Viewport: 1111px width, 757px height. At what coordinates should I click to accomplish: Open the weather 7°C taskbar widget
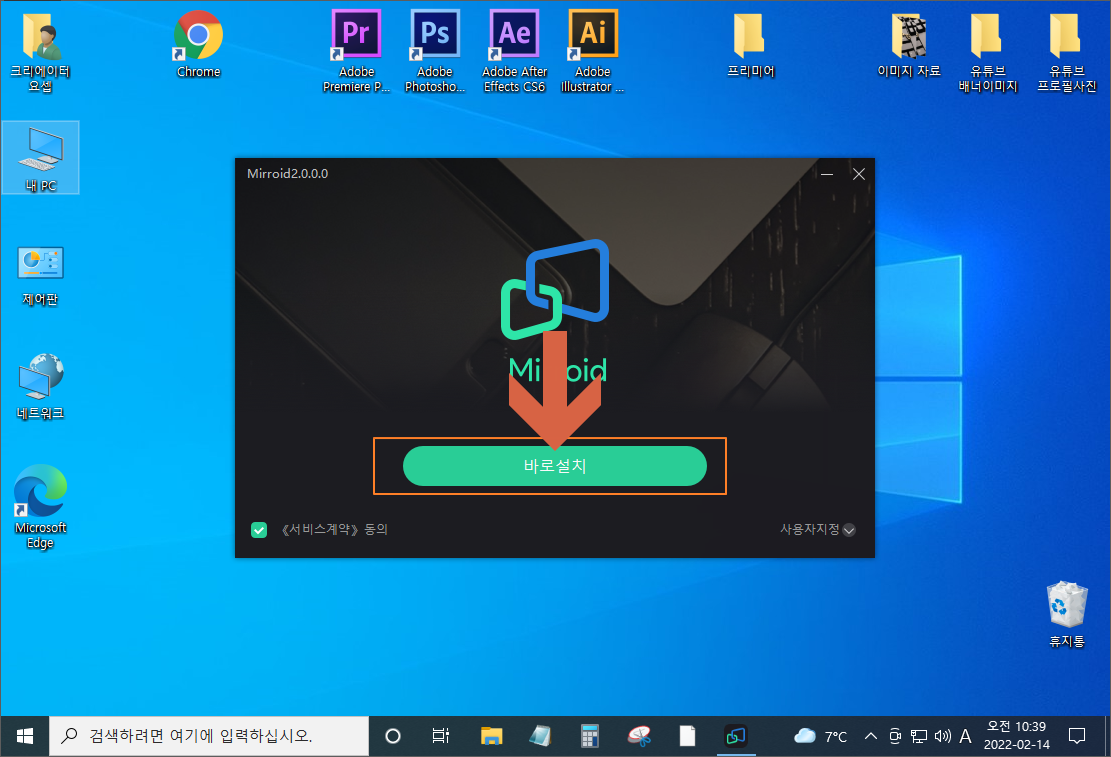pos(820,736)
